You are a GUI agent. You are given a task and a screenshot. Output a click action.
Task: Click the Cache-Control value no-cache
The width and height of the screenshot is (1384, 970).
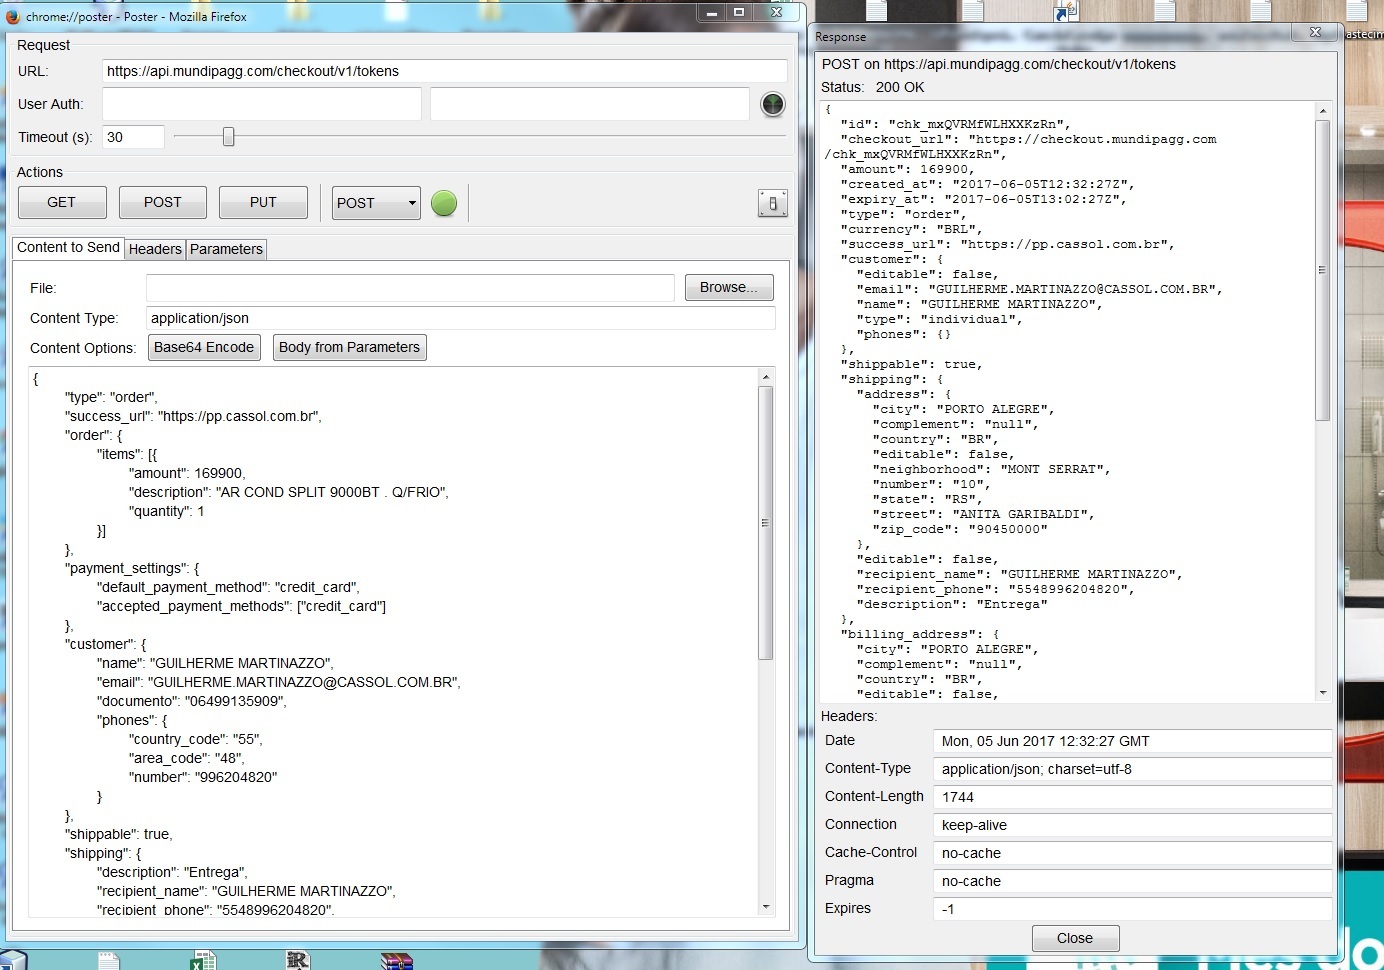(x=1132, y=853)
